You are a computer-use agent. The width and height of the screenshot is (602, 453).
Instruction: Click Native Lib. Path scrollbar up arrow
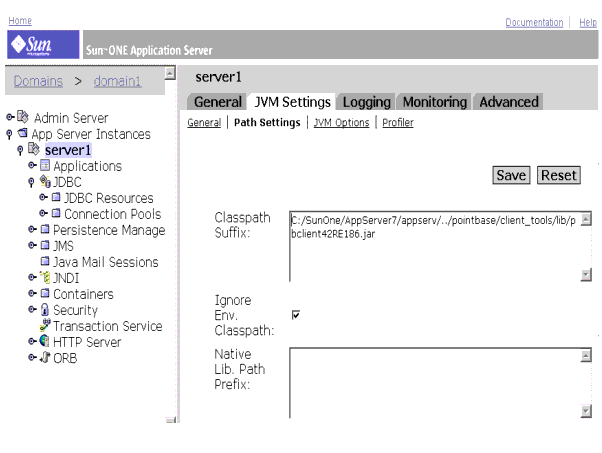pos(586,356)
